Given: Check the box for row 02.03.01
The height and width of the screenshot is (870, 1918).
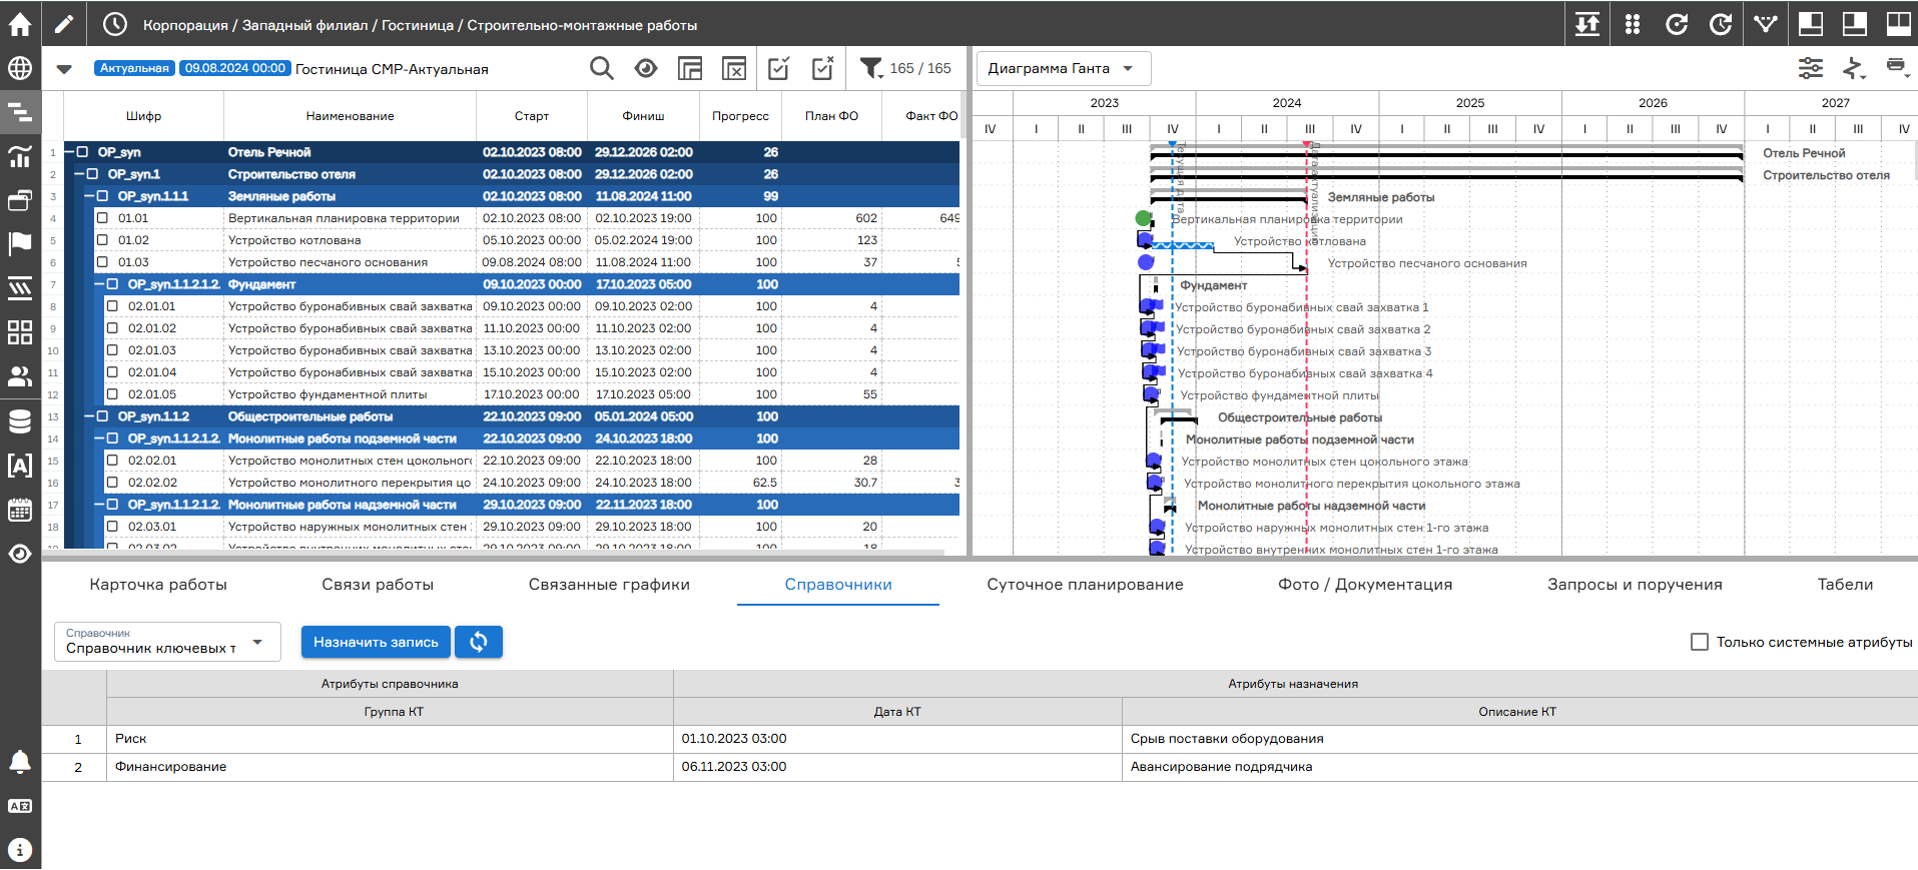Looking at the screenshot, I should point(112,526).
